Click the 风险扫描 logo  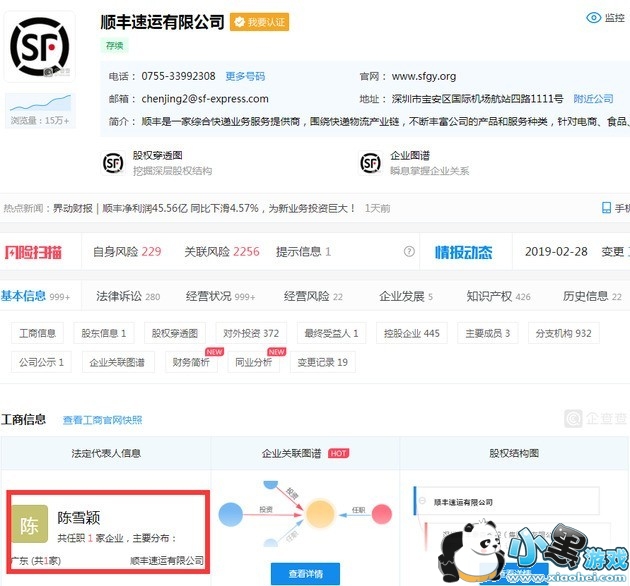point(33,252)
